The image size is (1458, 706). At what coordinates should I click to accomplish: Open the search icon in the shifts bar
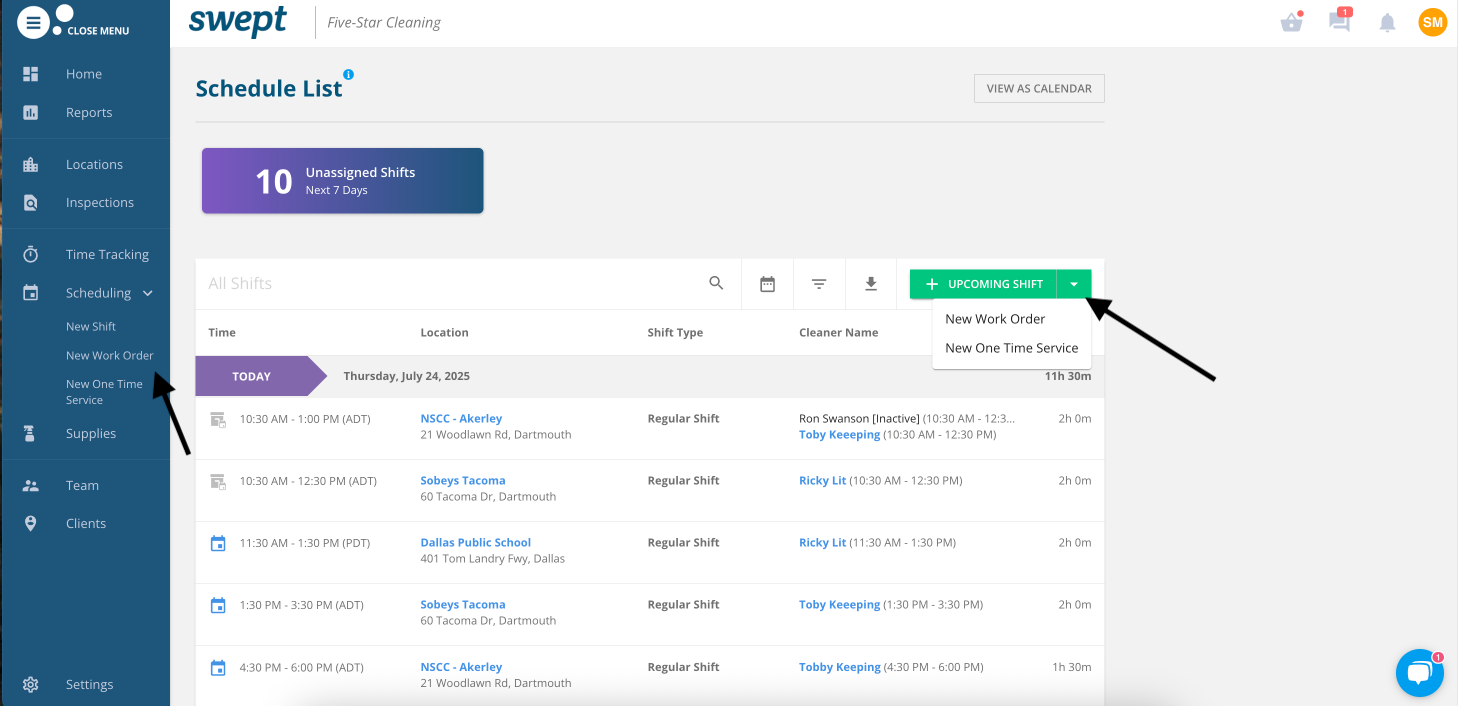click(x=716, y=283)
